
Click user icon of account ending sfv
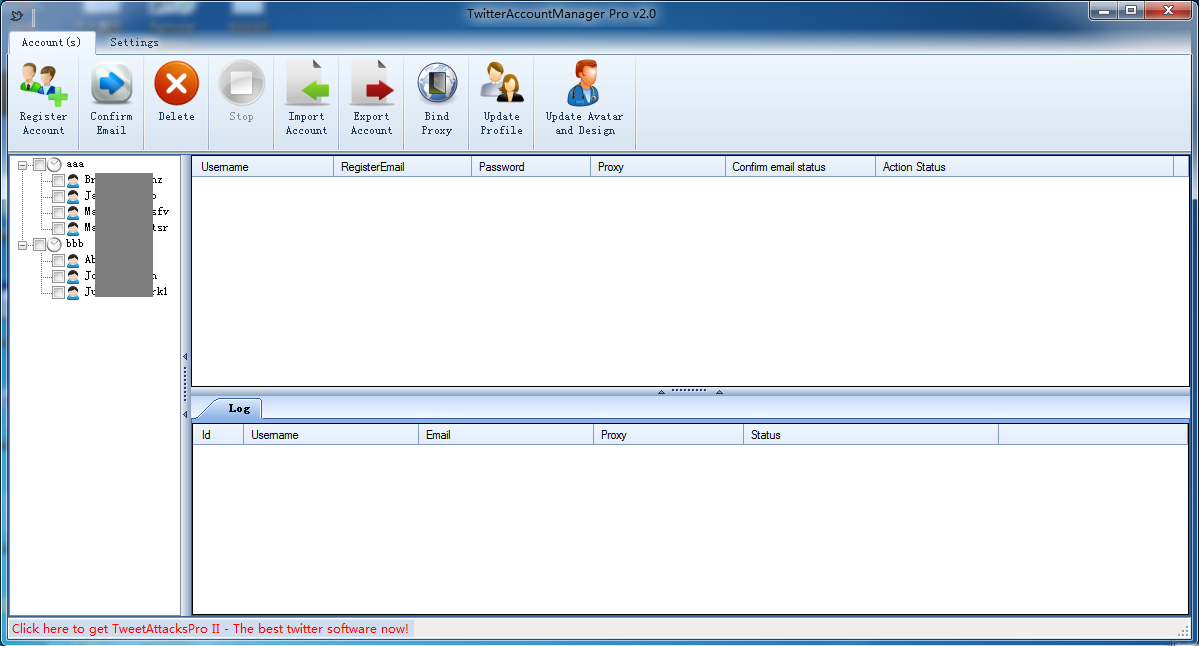coord(73,213)
